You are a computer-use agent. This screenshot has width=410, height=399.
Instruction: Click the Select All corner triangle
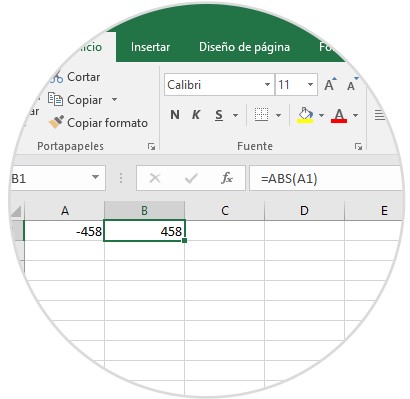[17, 211]
